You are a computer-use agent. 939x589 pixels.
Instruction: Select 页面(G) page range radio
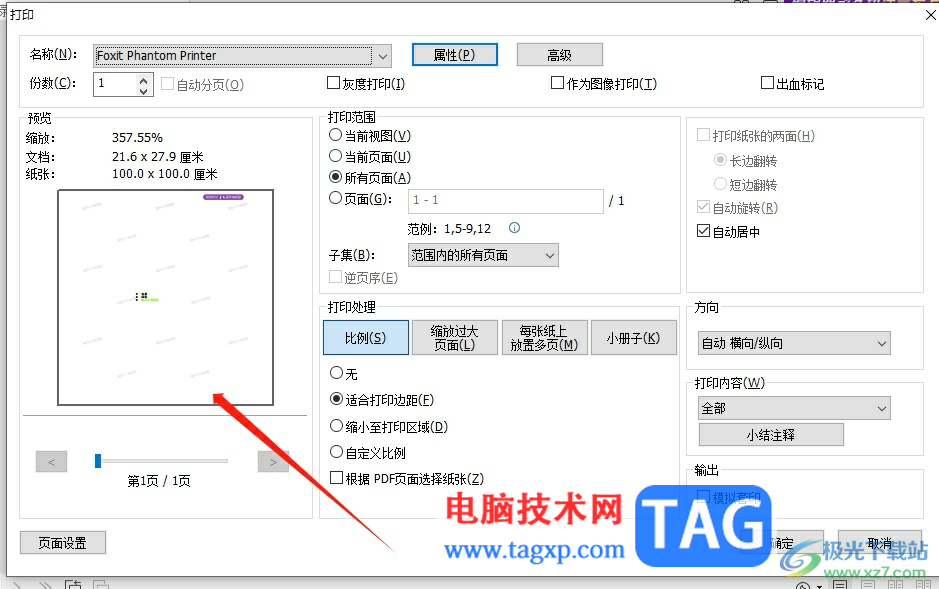(335, 198)
